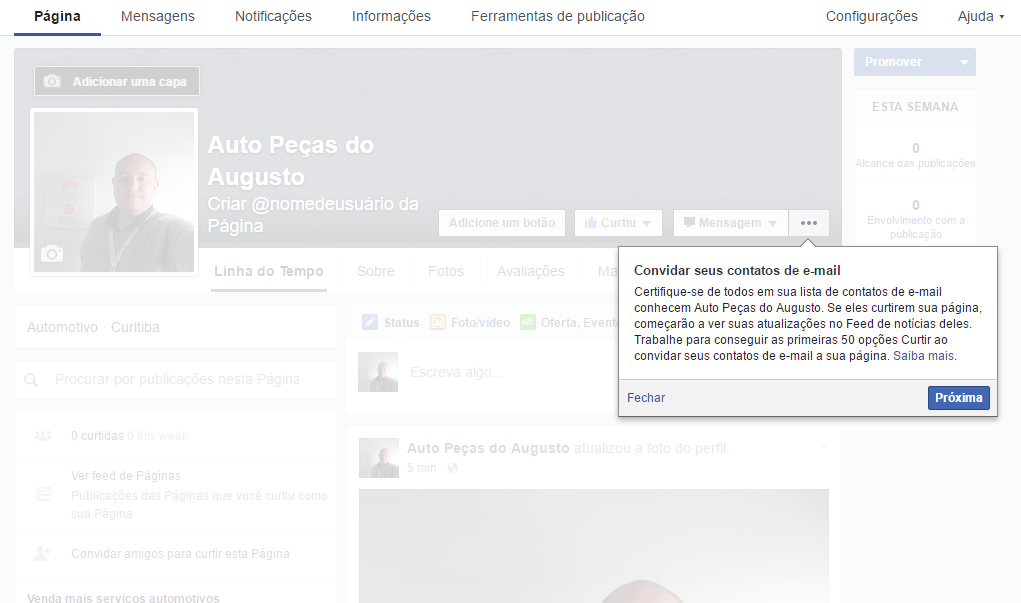Open the updated profile photo in post
The image size is (1021, 603).
594,546
